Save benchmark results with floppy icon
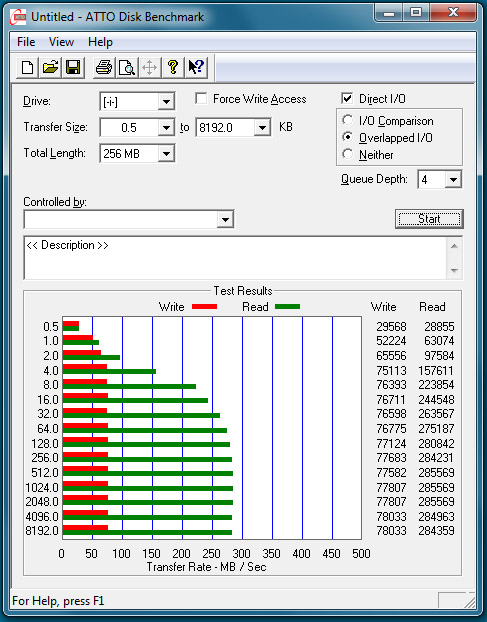Image resolution: width=487 pixels, height=622 pixels. click(x=73, y=67)
